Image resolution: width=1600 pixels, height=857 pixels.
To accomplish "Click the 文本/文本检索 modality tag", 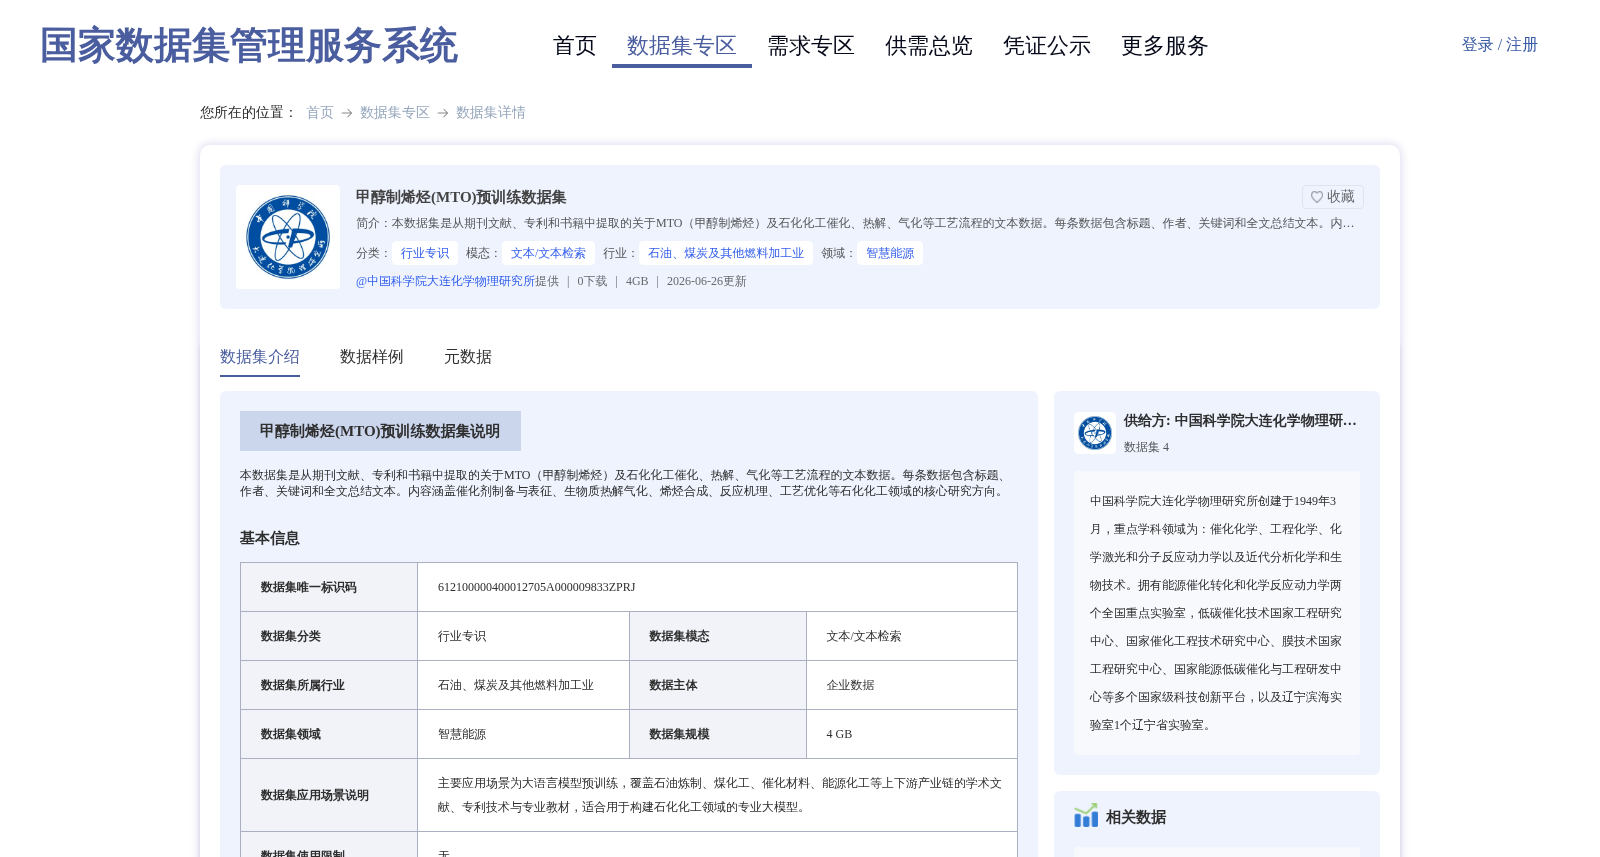I will point(549,253).
